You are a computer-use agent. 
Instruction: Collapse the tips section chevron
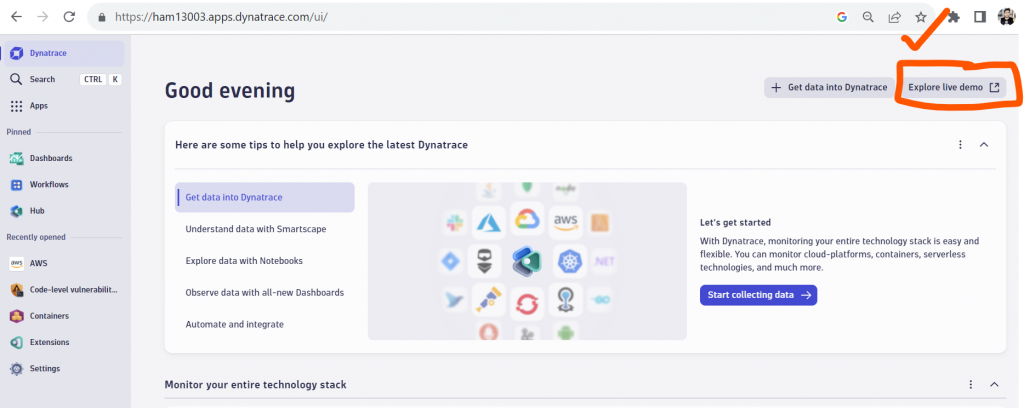(x=984, y=145)
